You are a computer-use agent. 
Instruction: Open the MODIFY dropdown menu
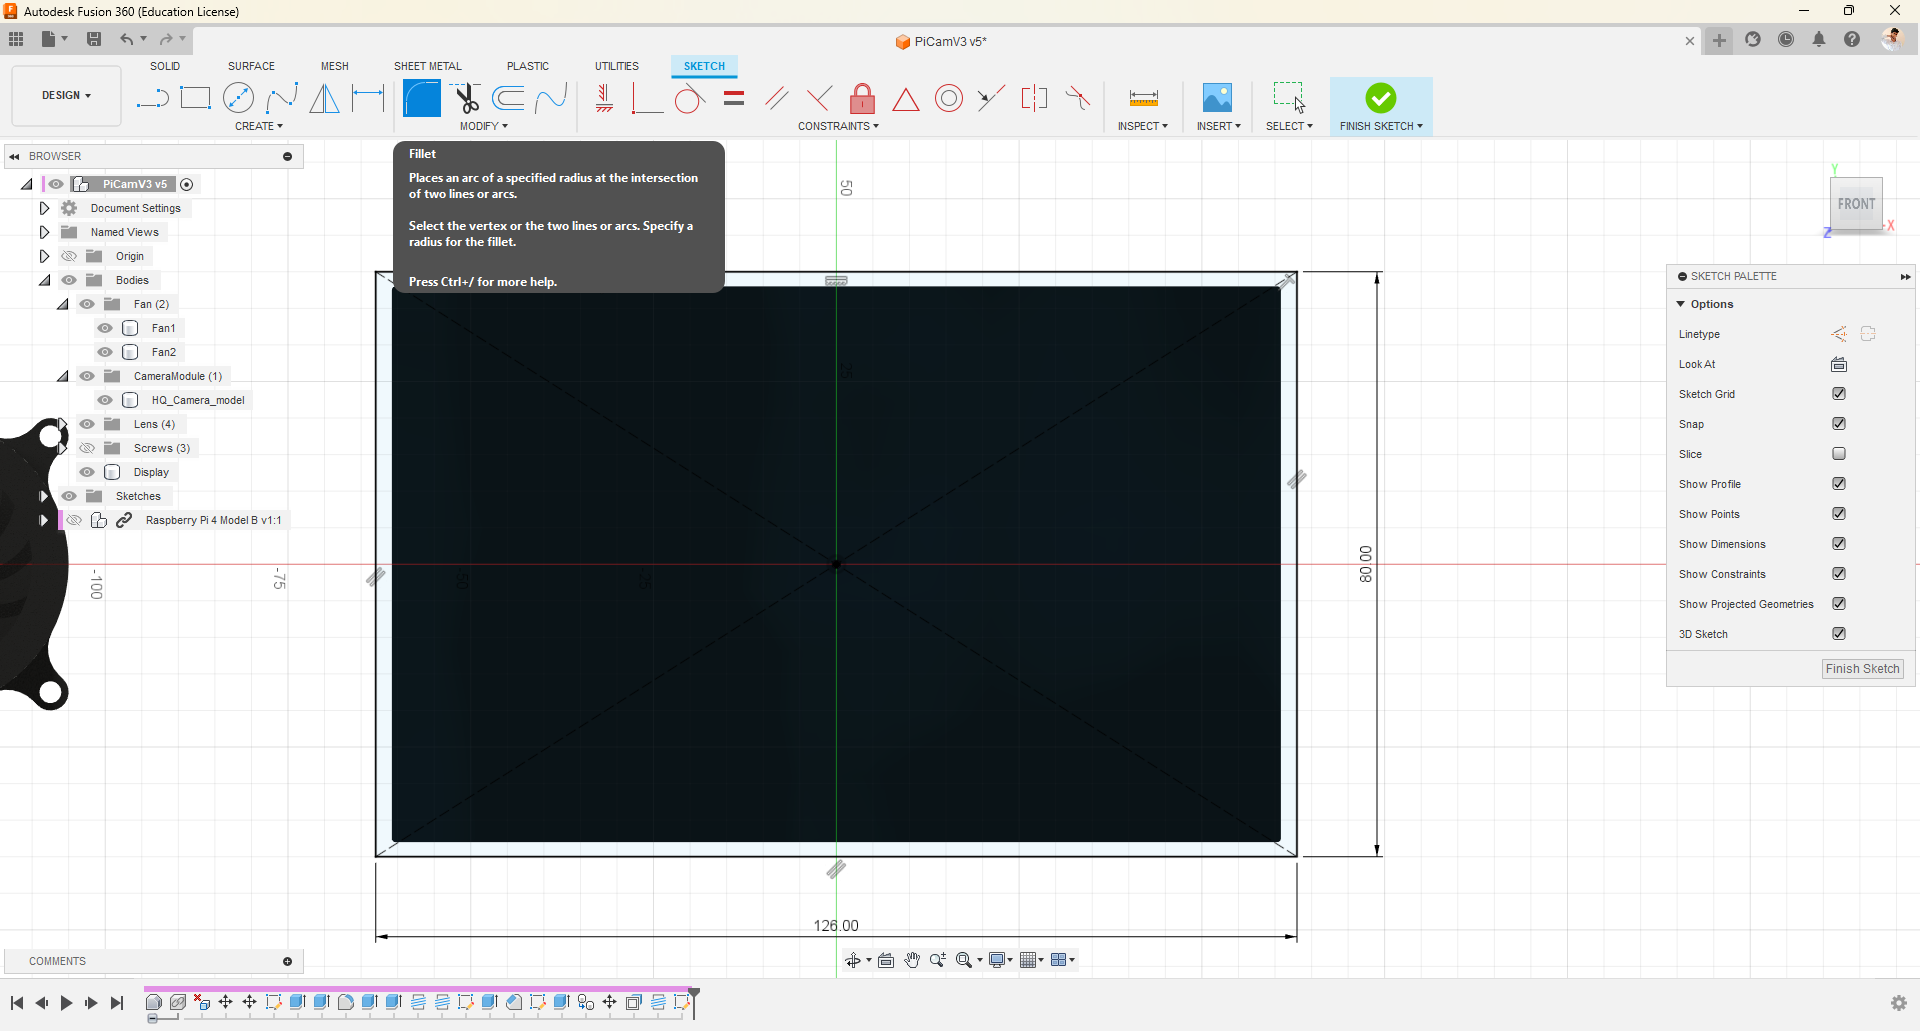coord(484,126)
